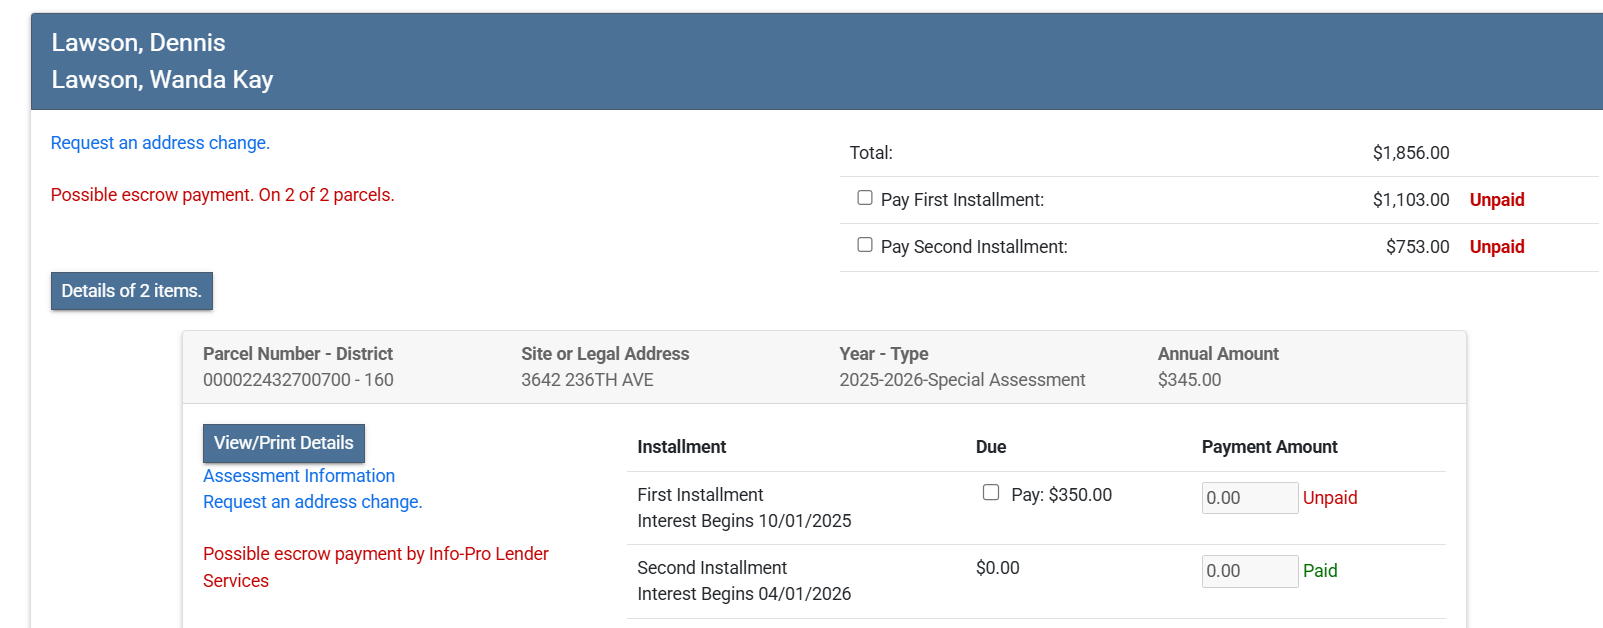Click the site address 3642 236TH AVE
Viewport: 1603px width, 628px height.
587,380
